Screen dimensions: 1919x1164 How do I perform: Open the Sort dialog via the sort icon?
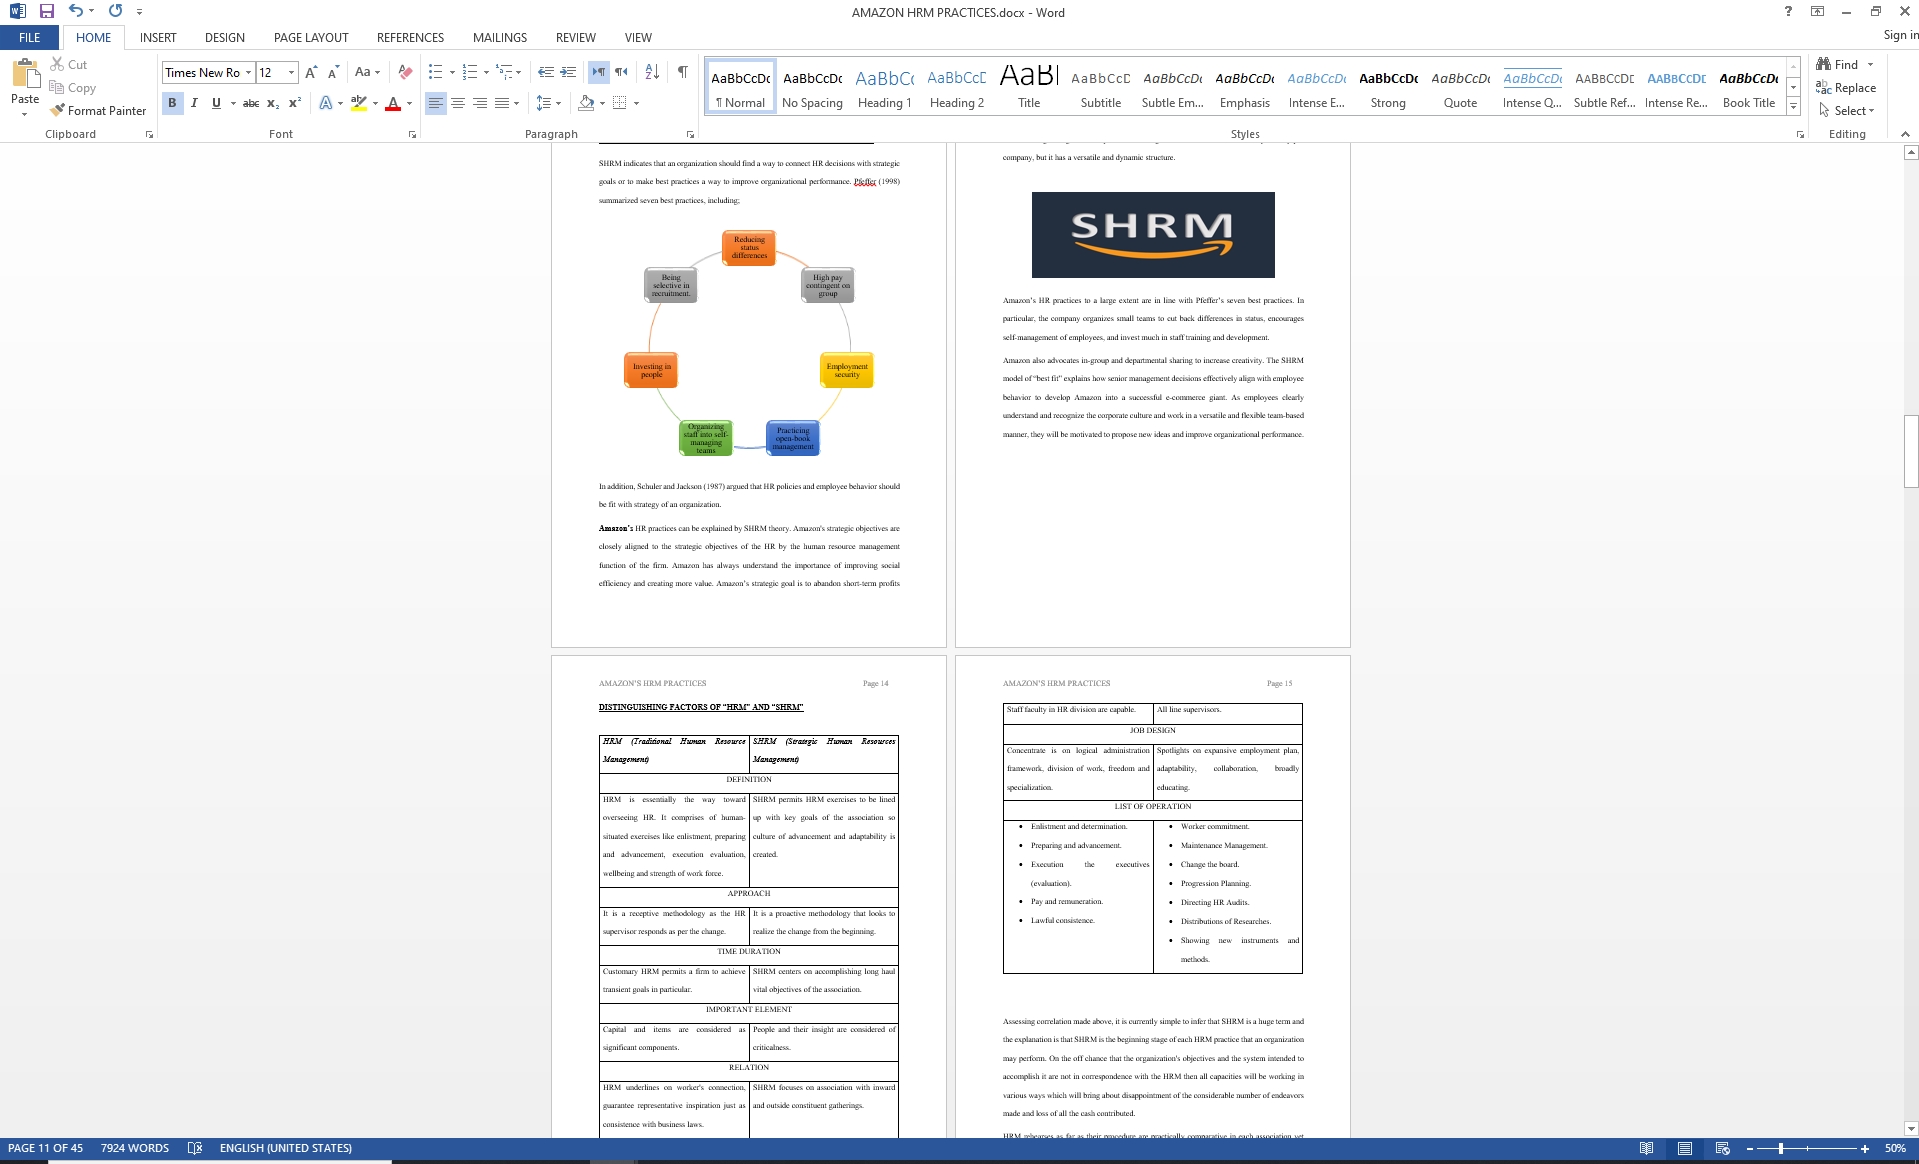tap(651, 72)
